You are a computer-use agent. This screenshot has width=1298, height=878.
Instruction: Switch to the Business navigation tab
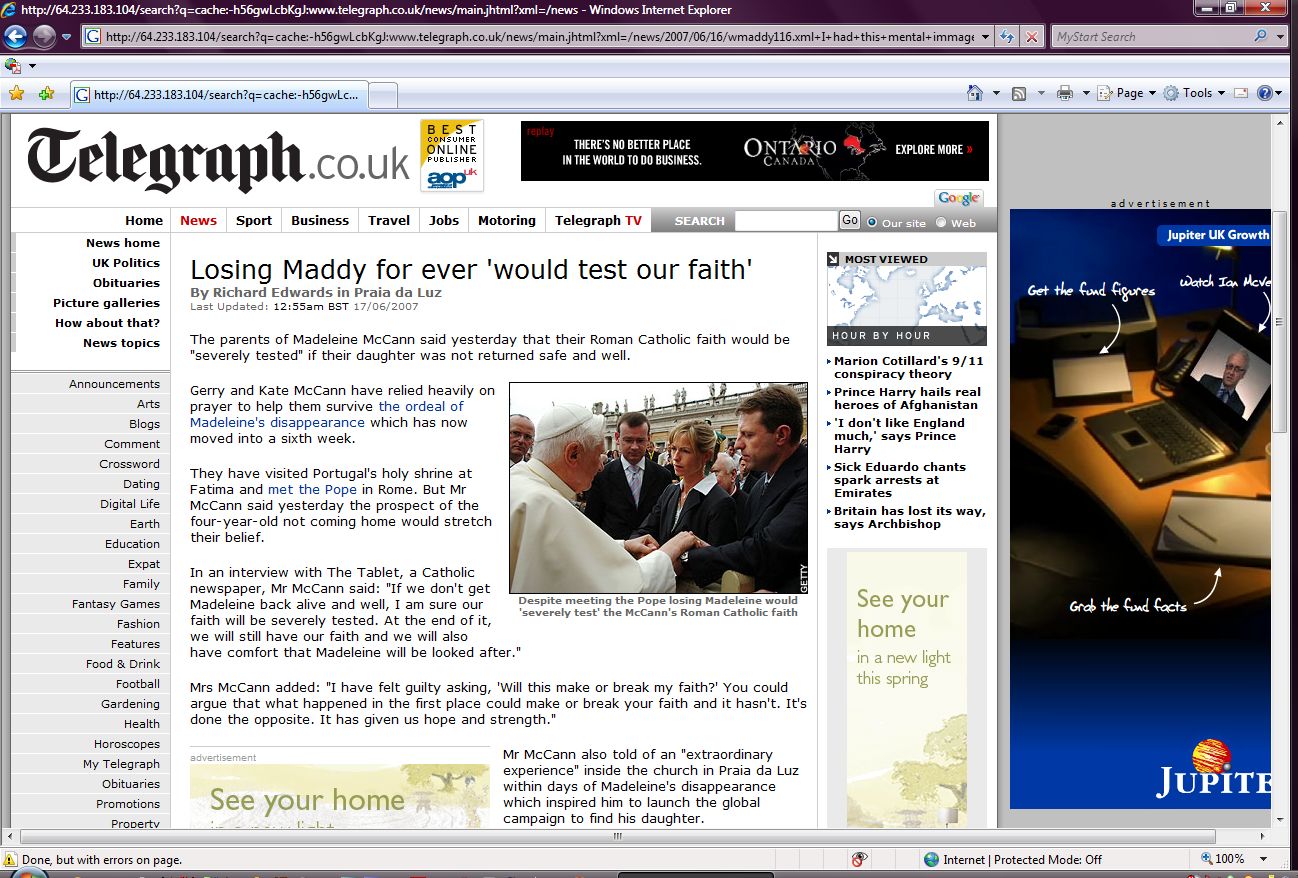320,221
